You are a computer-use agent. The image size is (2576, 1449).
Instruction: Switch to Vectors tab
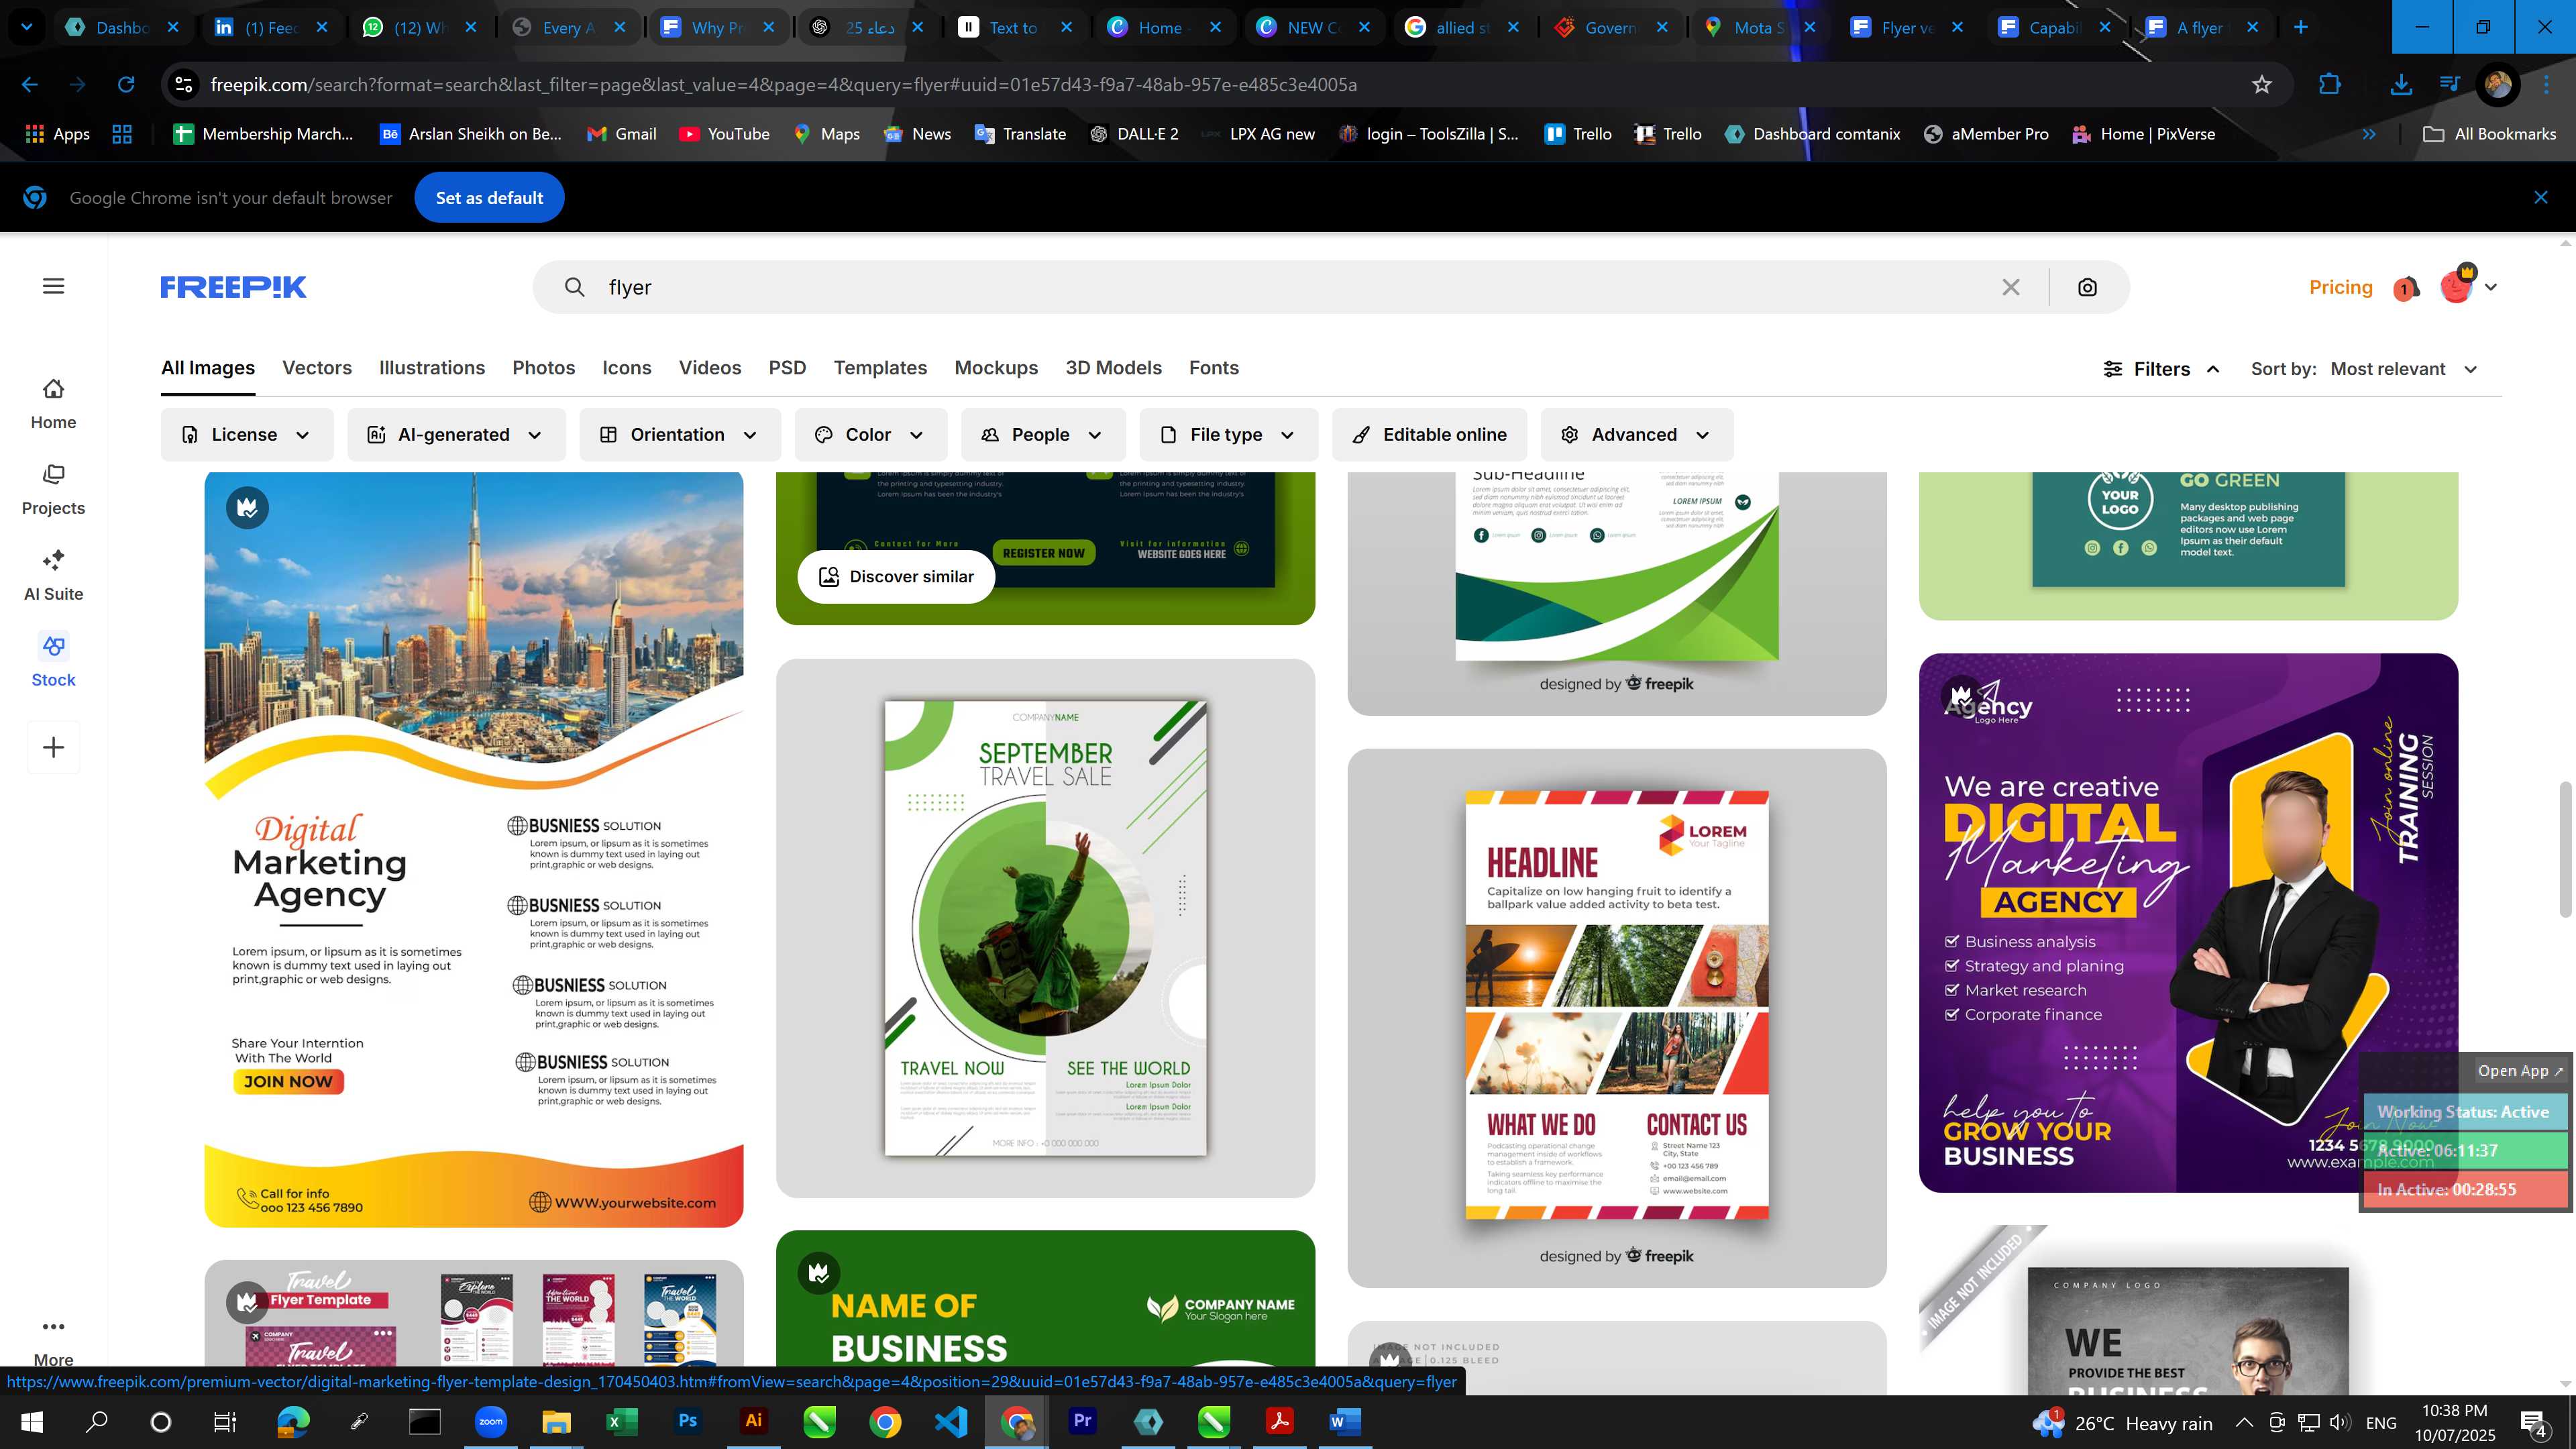[317, 368]
